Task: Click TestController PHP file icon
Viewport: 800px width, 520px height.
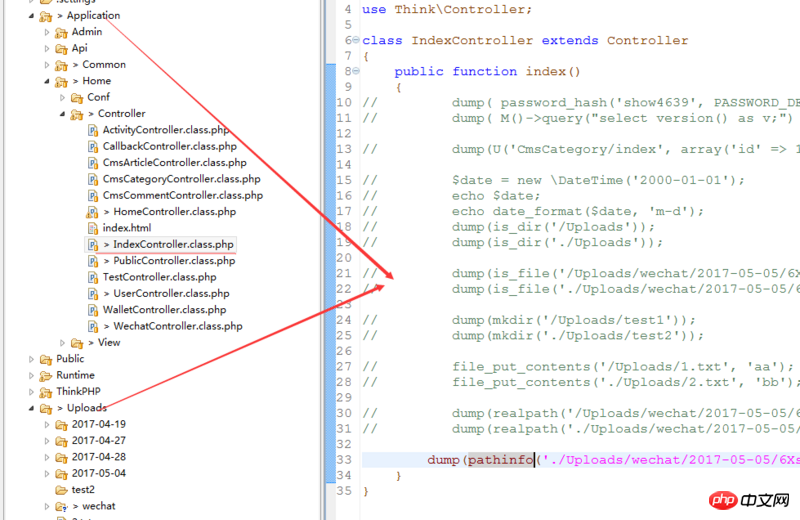Action: click(93, 278)
